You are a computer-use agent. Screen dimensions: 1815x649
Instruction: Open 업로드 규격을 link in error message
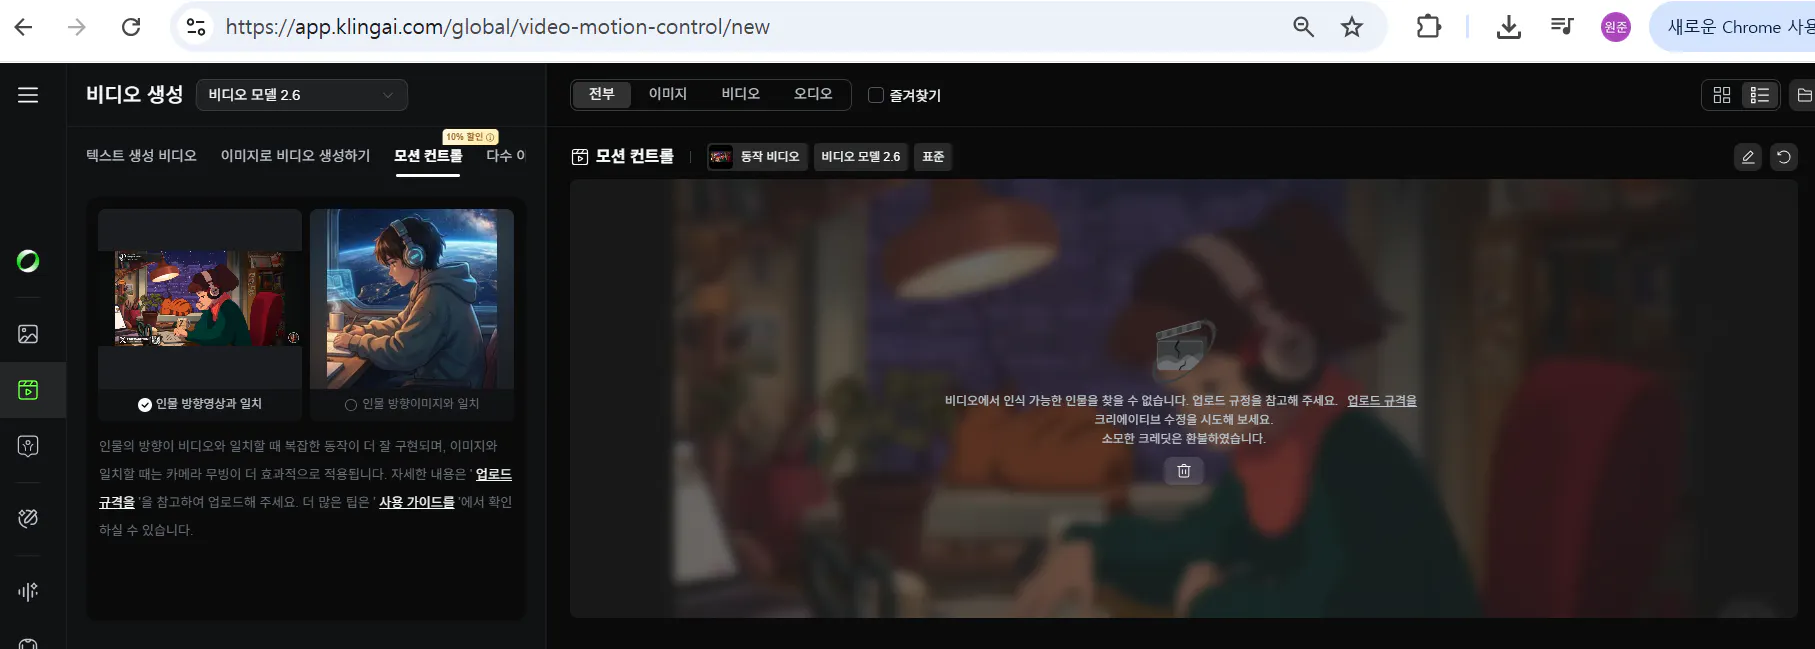click(x=1382, y=400)
